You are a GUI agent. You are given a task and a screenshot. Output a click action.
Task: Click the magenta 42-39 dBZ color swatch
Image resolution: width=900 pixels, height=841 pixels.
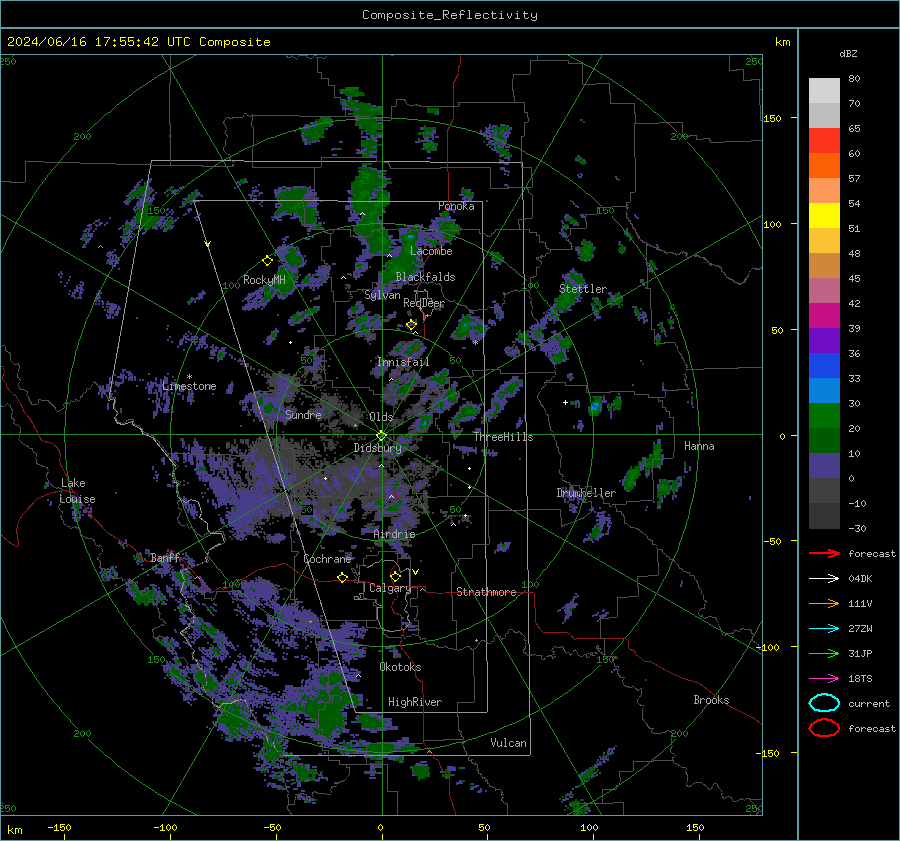click(x=824, y=316)
